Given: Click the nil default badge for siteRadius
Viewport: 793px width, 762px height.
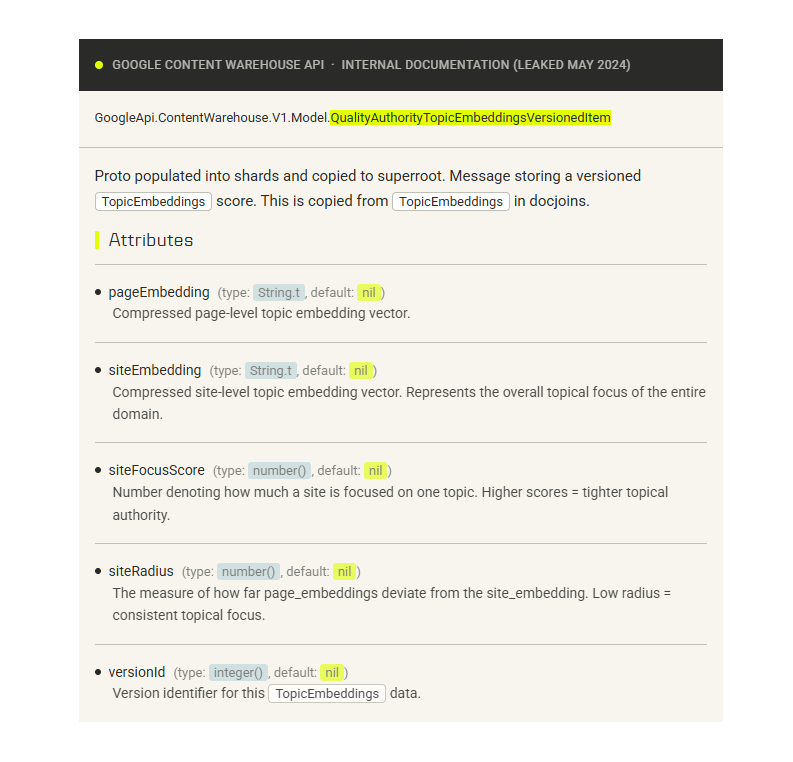Looking at the screenshot, I should [344, 572].
